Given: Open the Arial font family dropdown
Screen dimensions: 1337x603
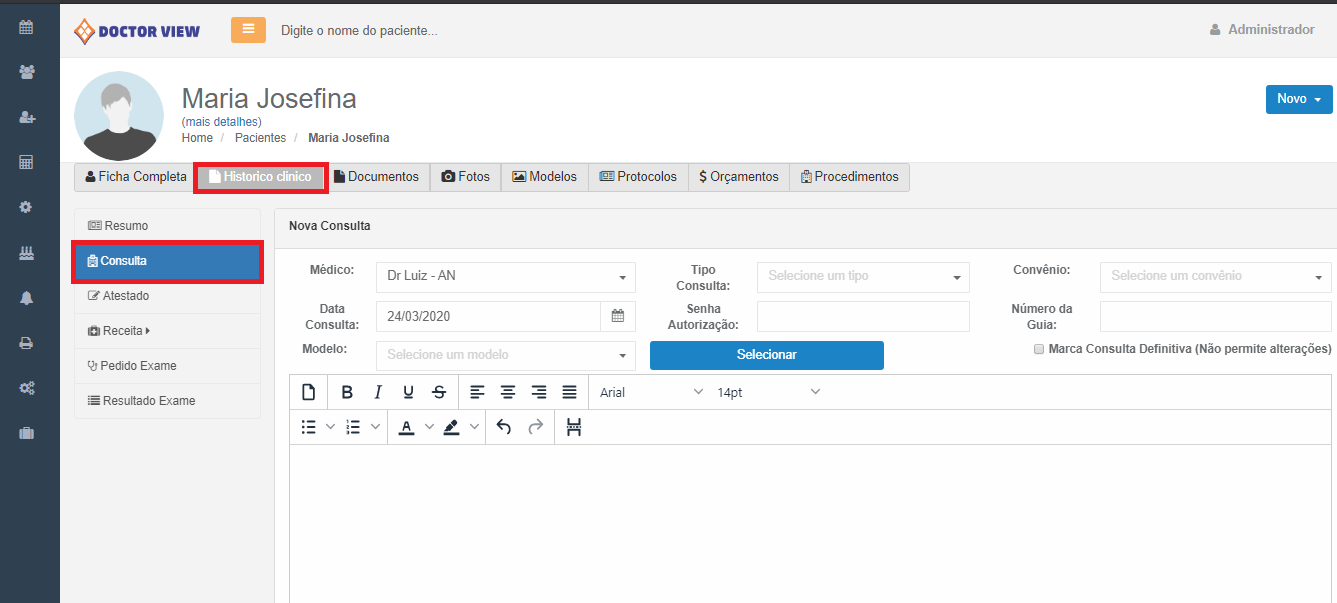Looking at the screenshot, I should tap(651, 392).
